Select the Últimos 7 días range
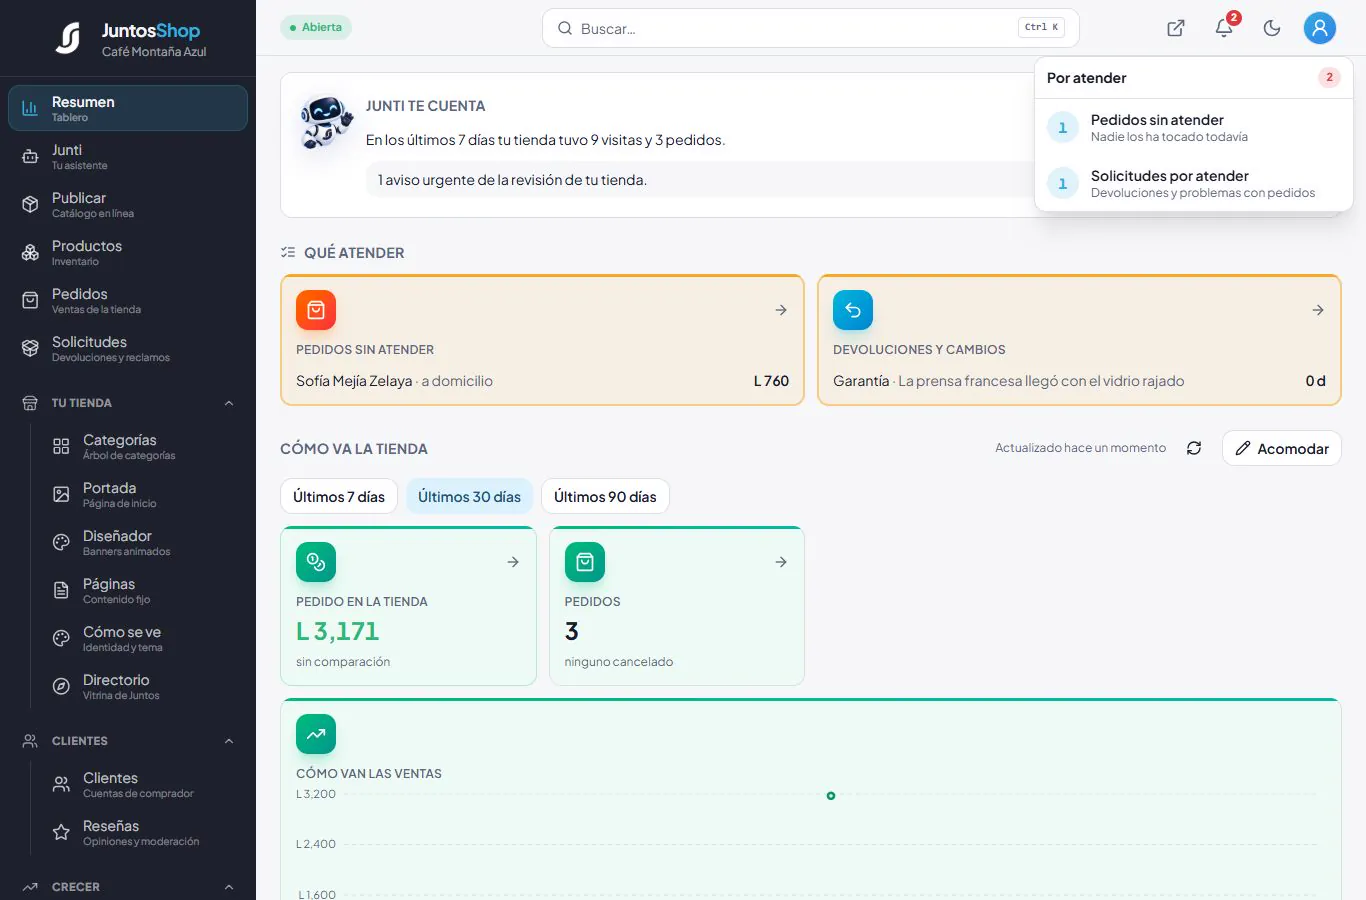1366x900 pixels. [x=339, y=496]
